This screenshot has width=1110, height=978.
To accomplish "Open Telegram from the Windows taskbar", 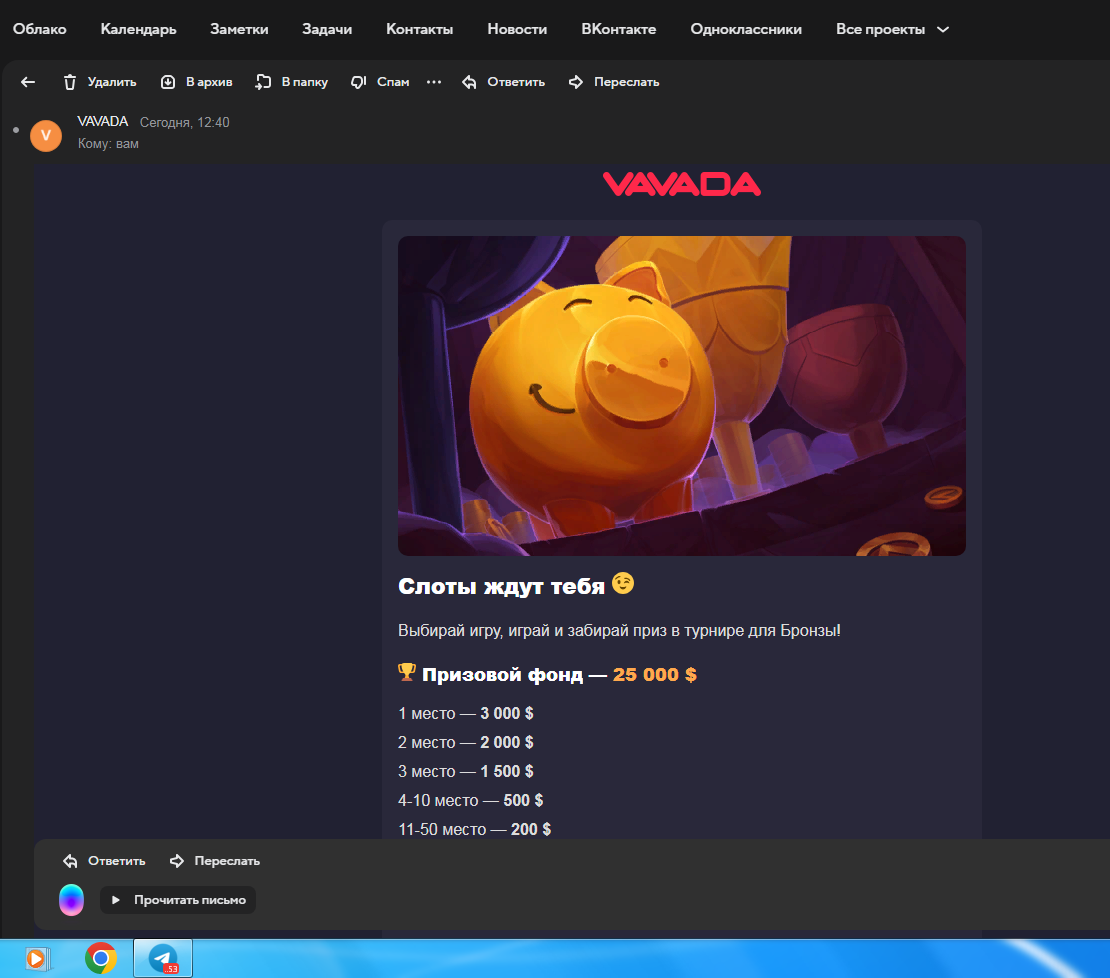I will point(163,958).
